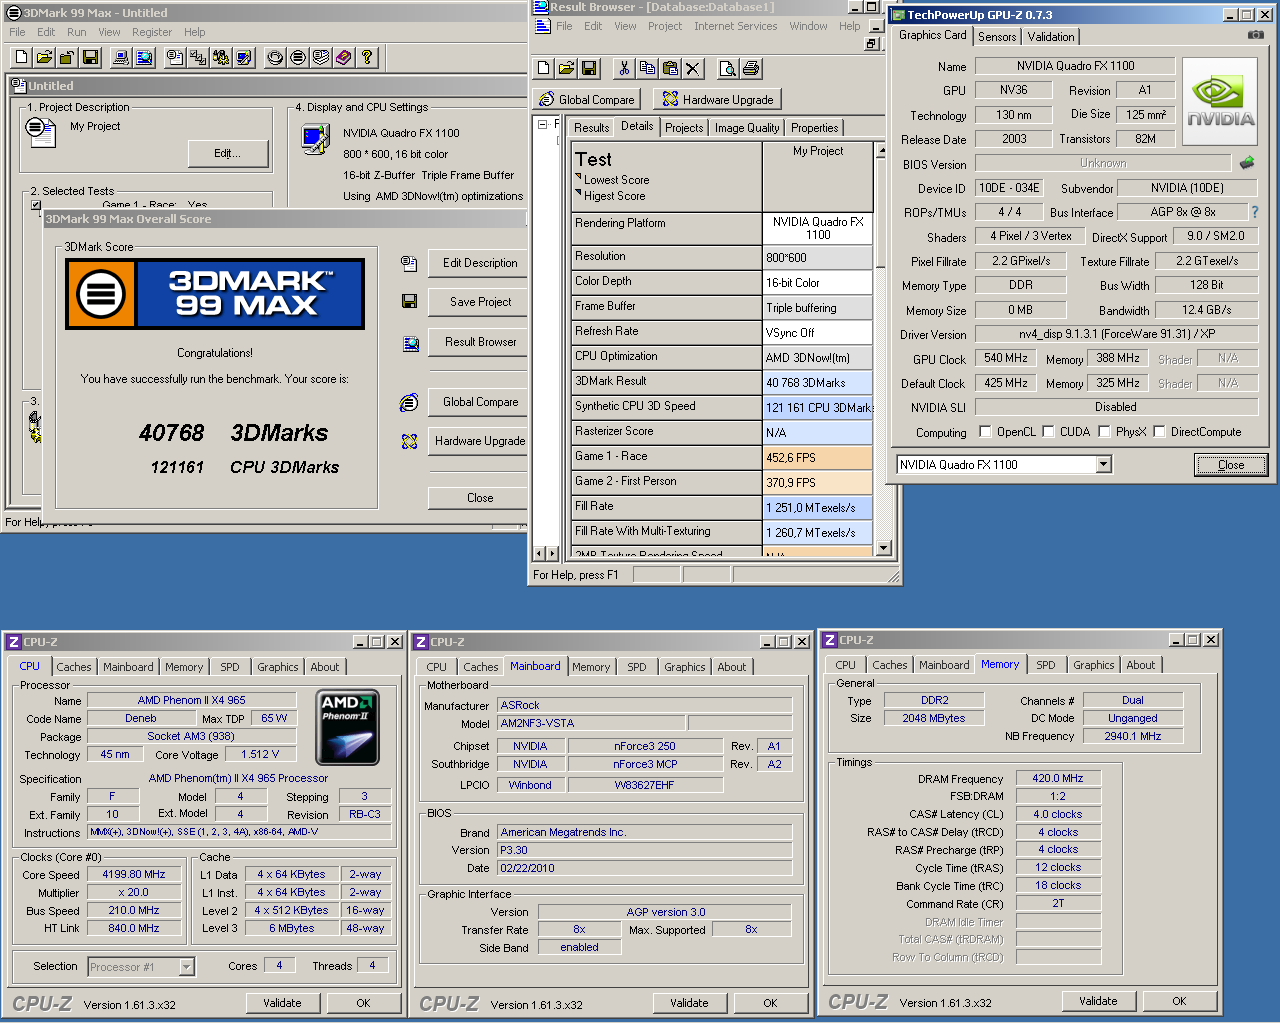Click the Print Preview icon in Result Browser
Viewport: 1280px width, 1024px height.
tap(728, 68)
